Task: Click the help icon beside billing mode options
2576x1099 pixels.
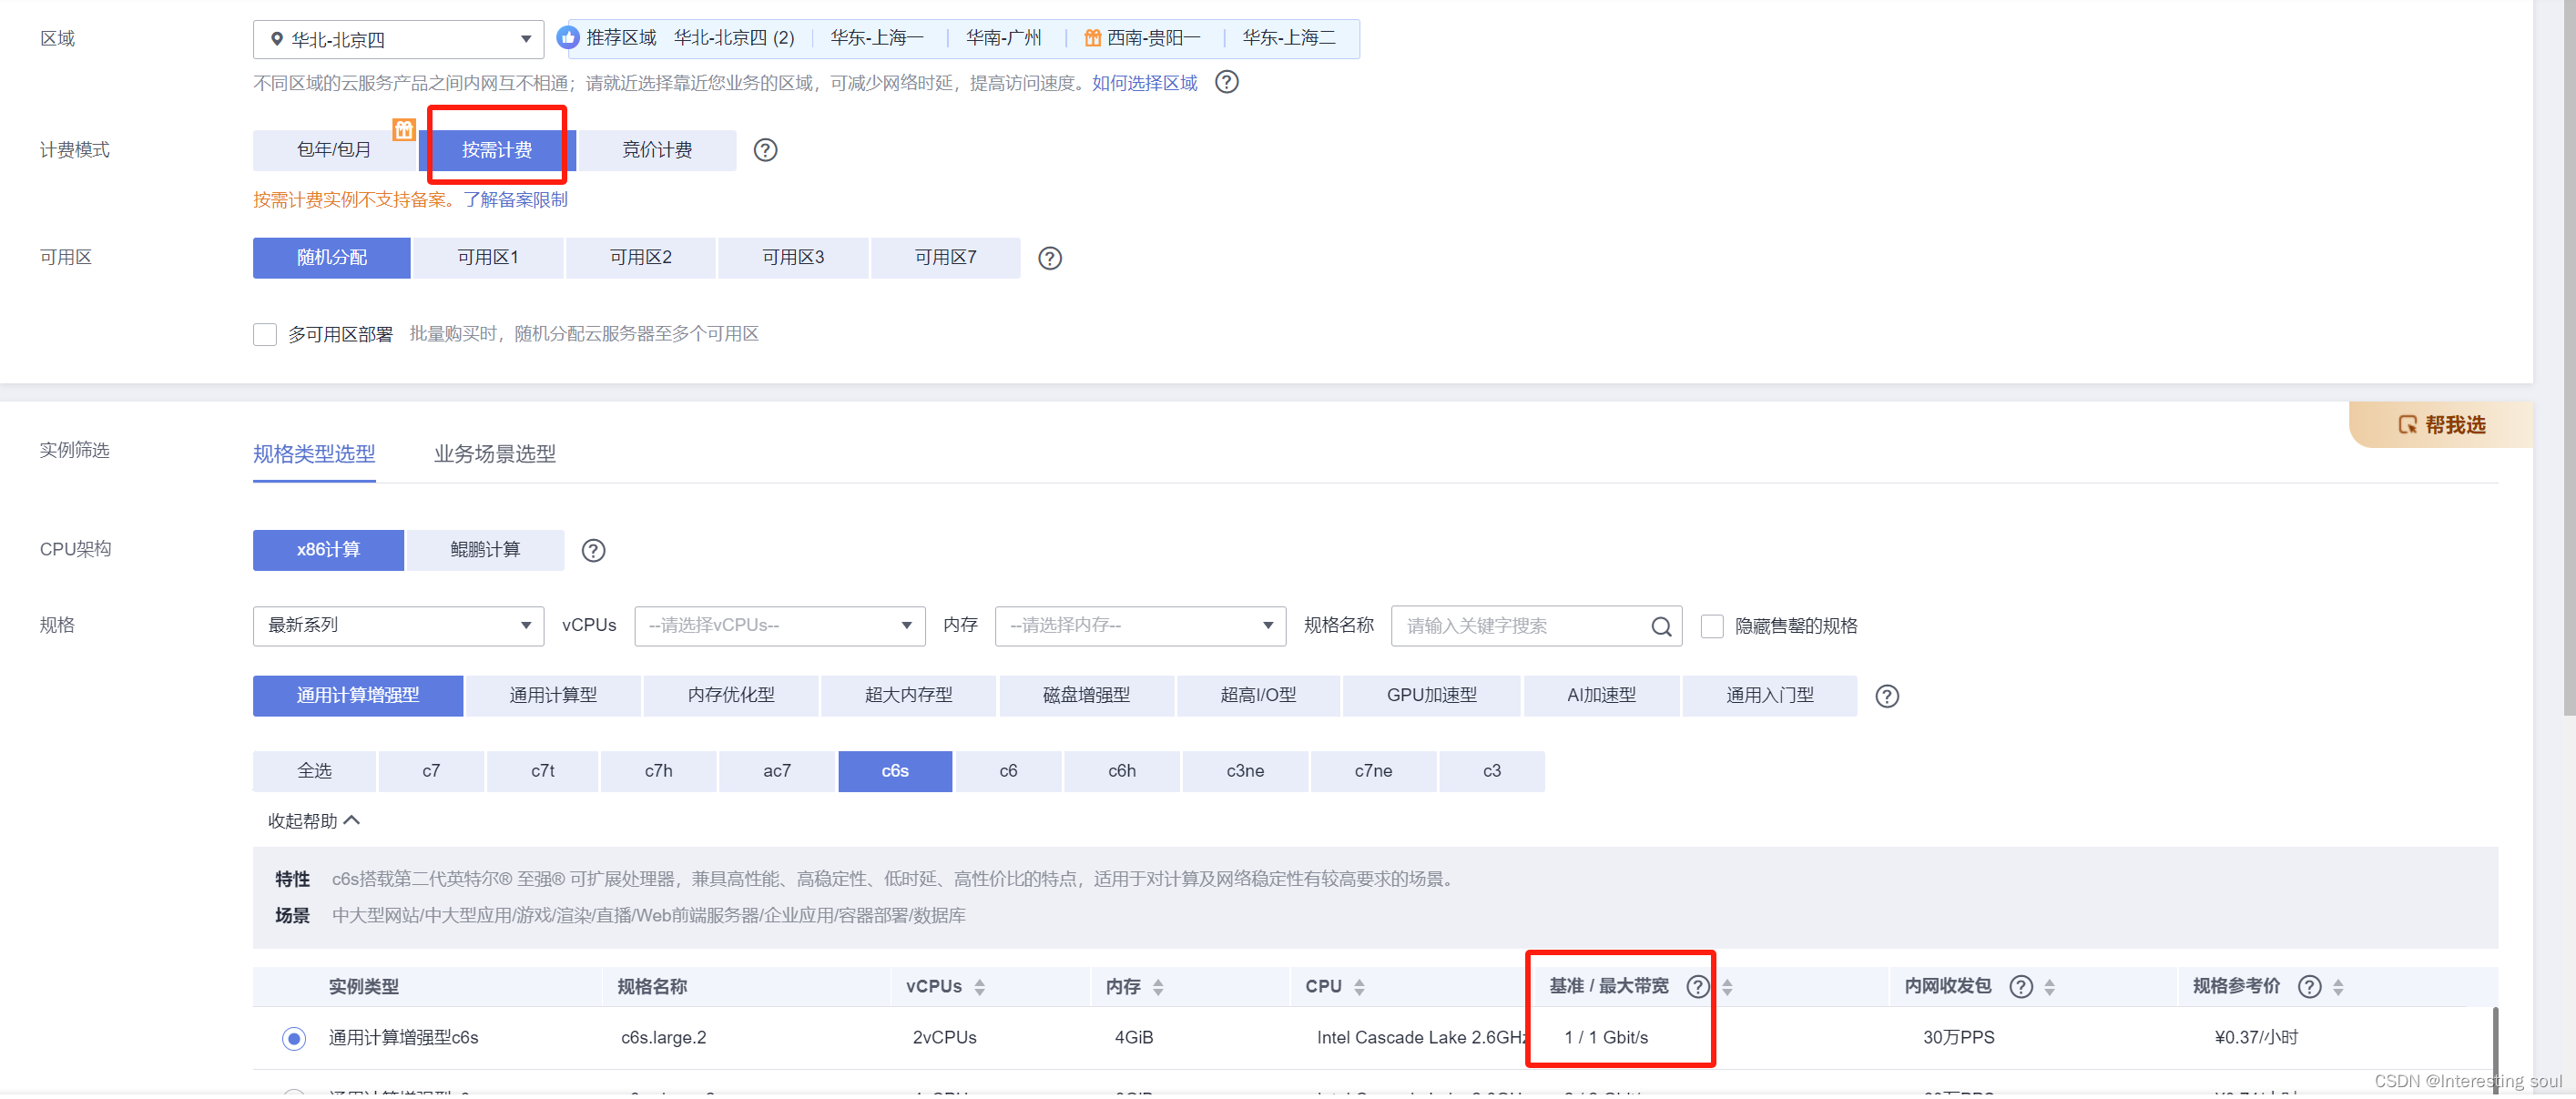Action: [765, 150]
